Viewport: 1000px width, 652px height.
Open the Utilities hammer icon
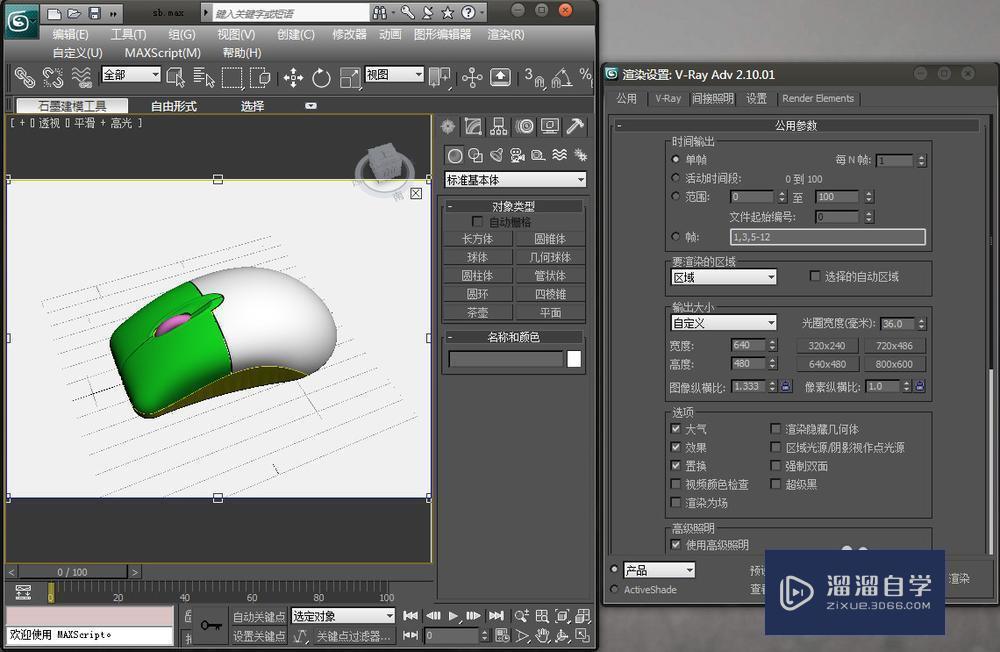(574, 126)
